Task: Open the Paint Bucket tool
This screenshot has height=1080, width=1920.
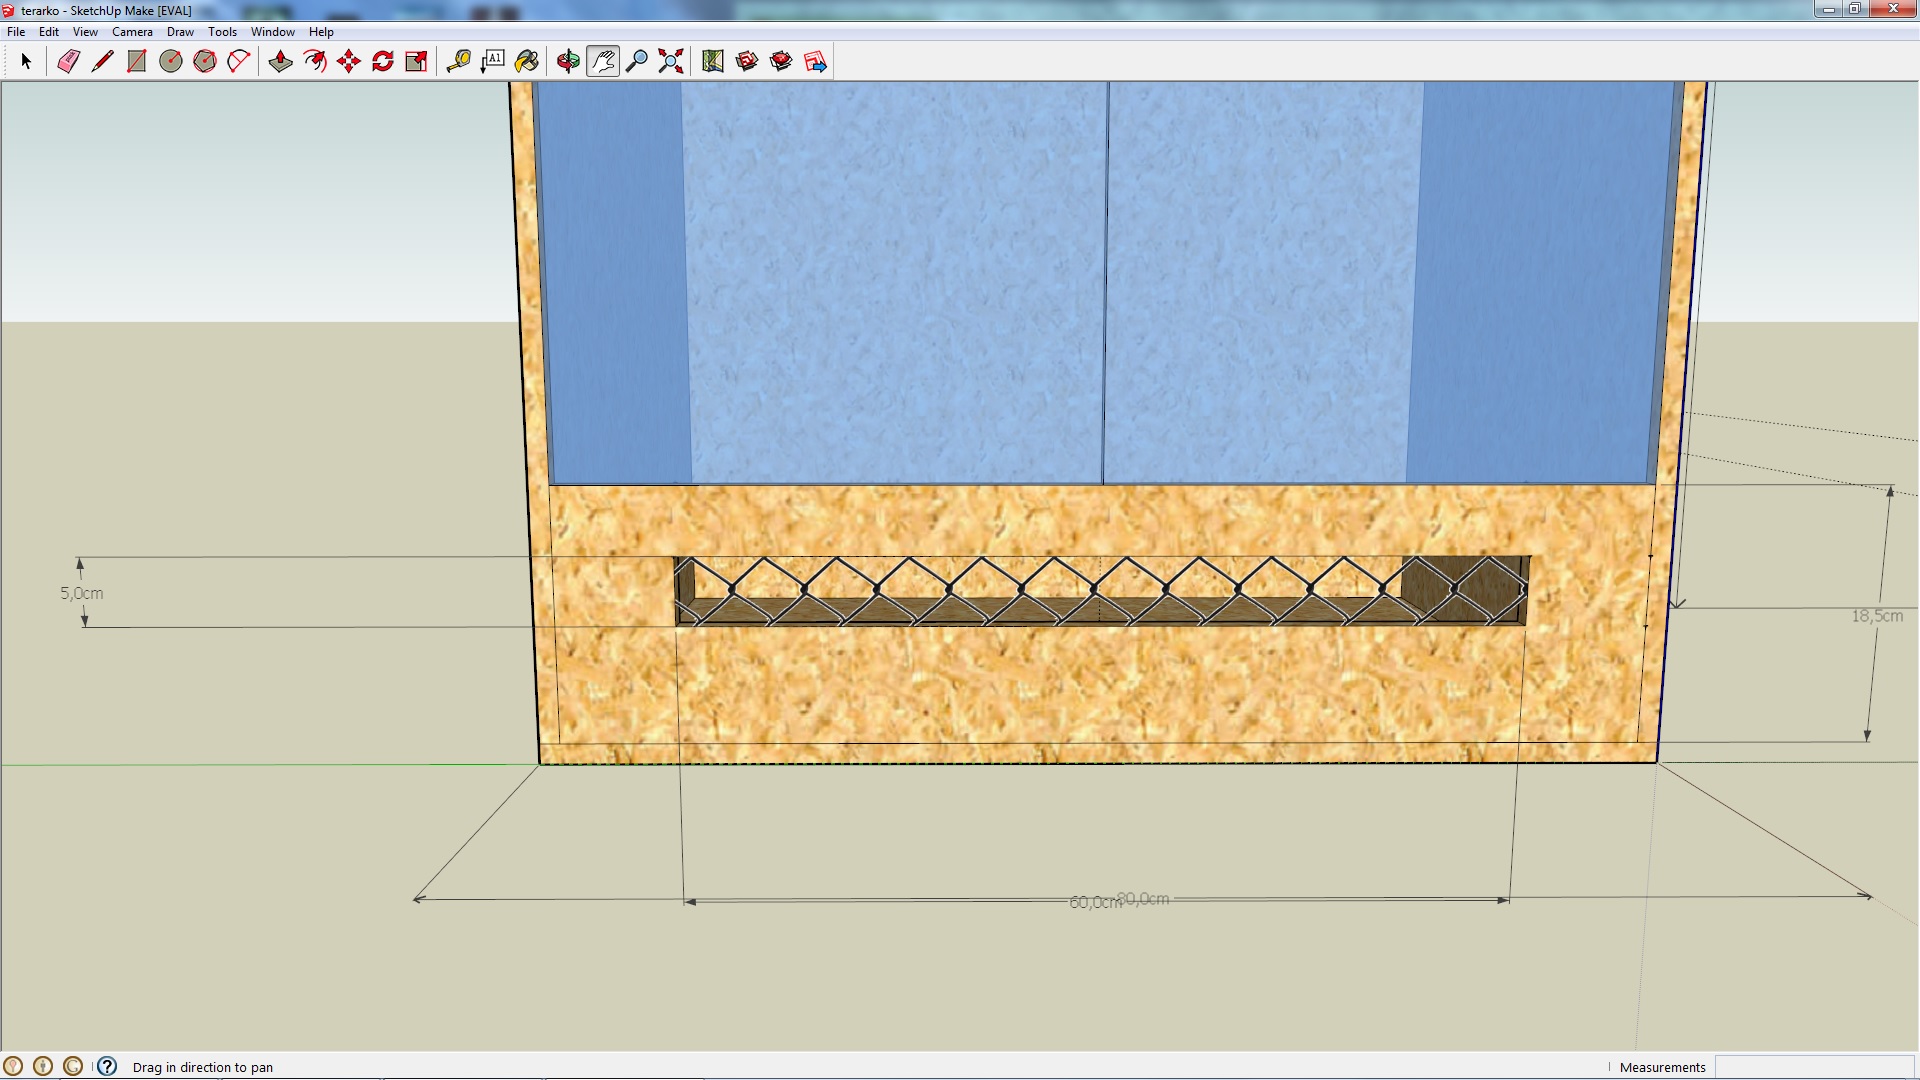Action: 527,62
